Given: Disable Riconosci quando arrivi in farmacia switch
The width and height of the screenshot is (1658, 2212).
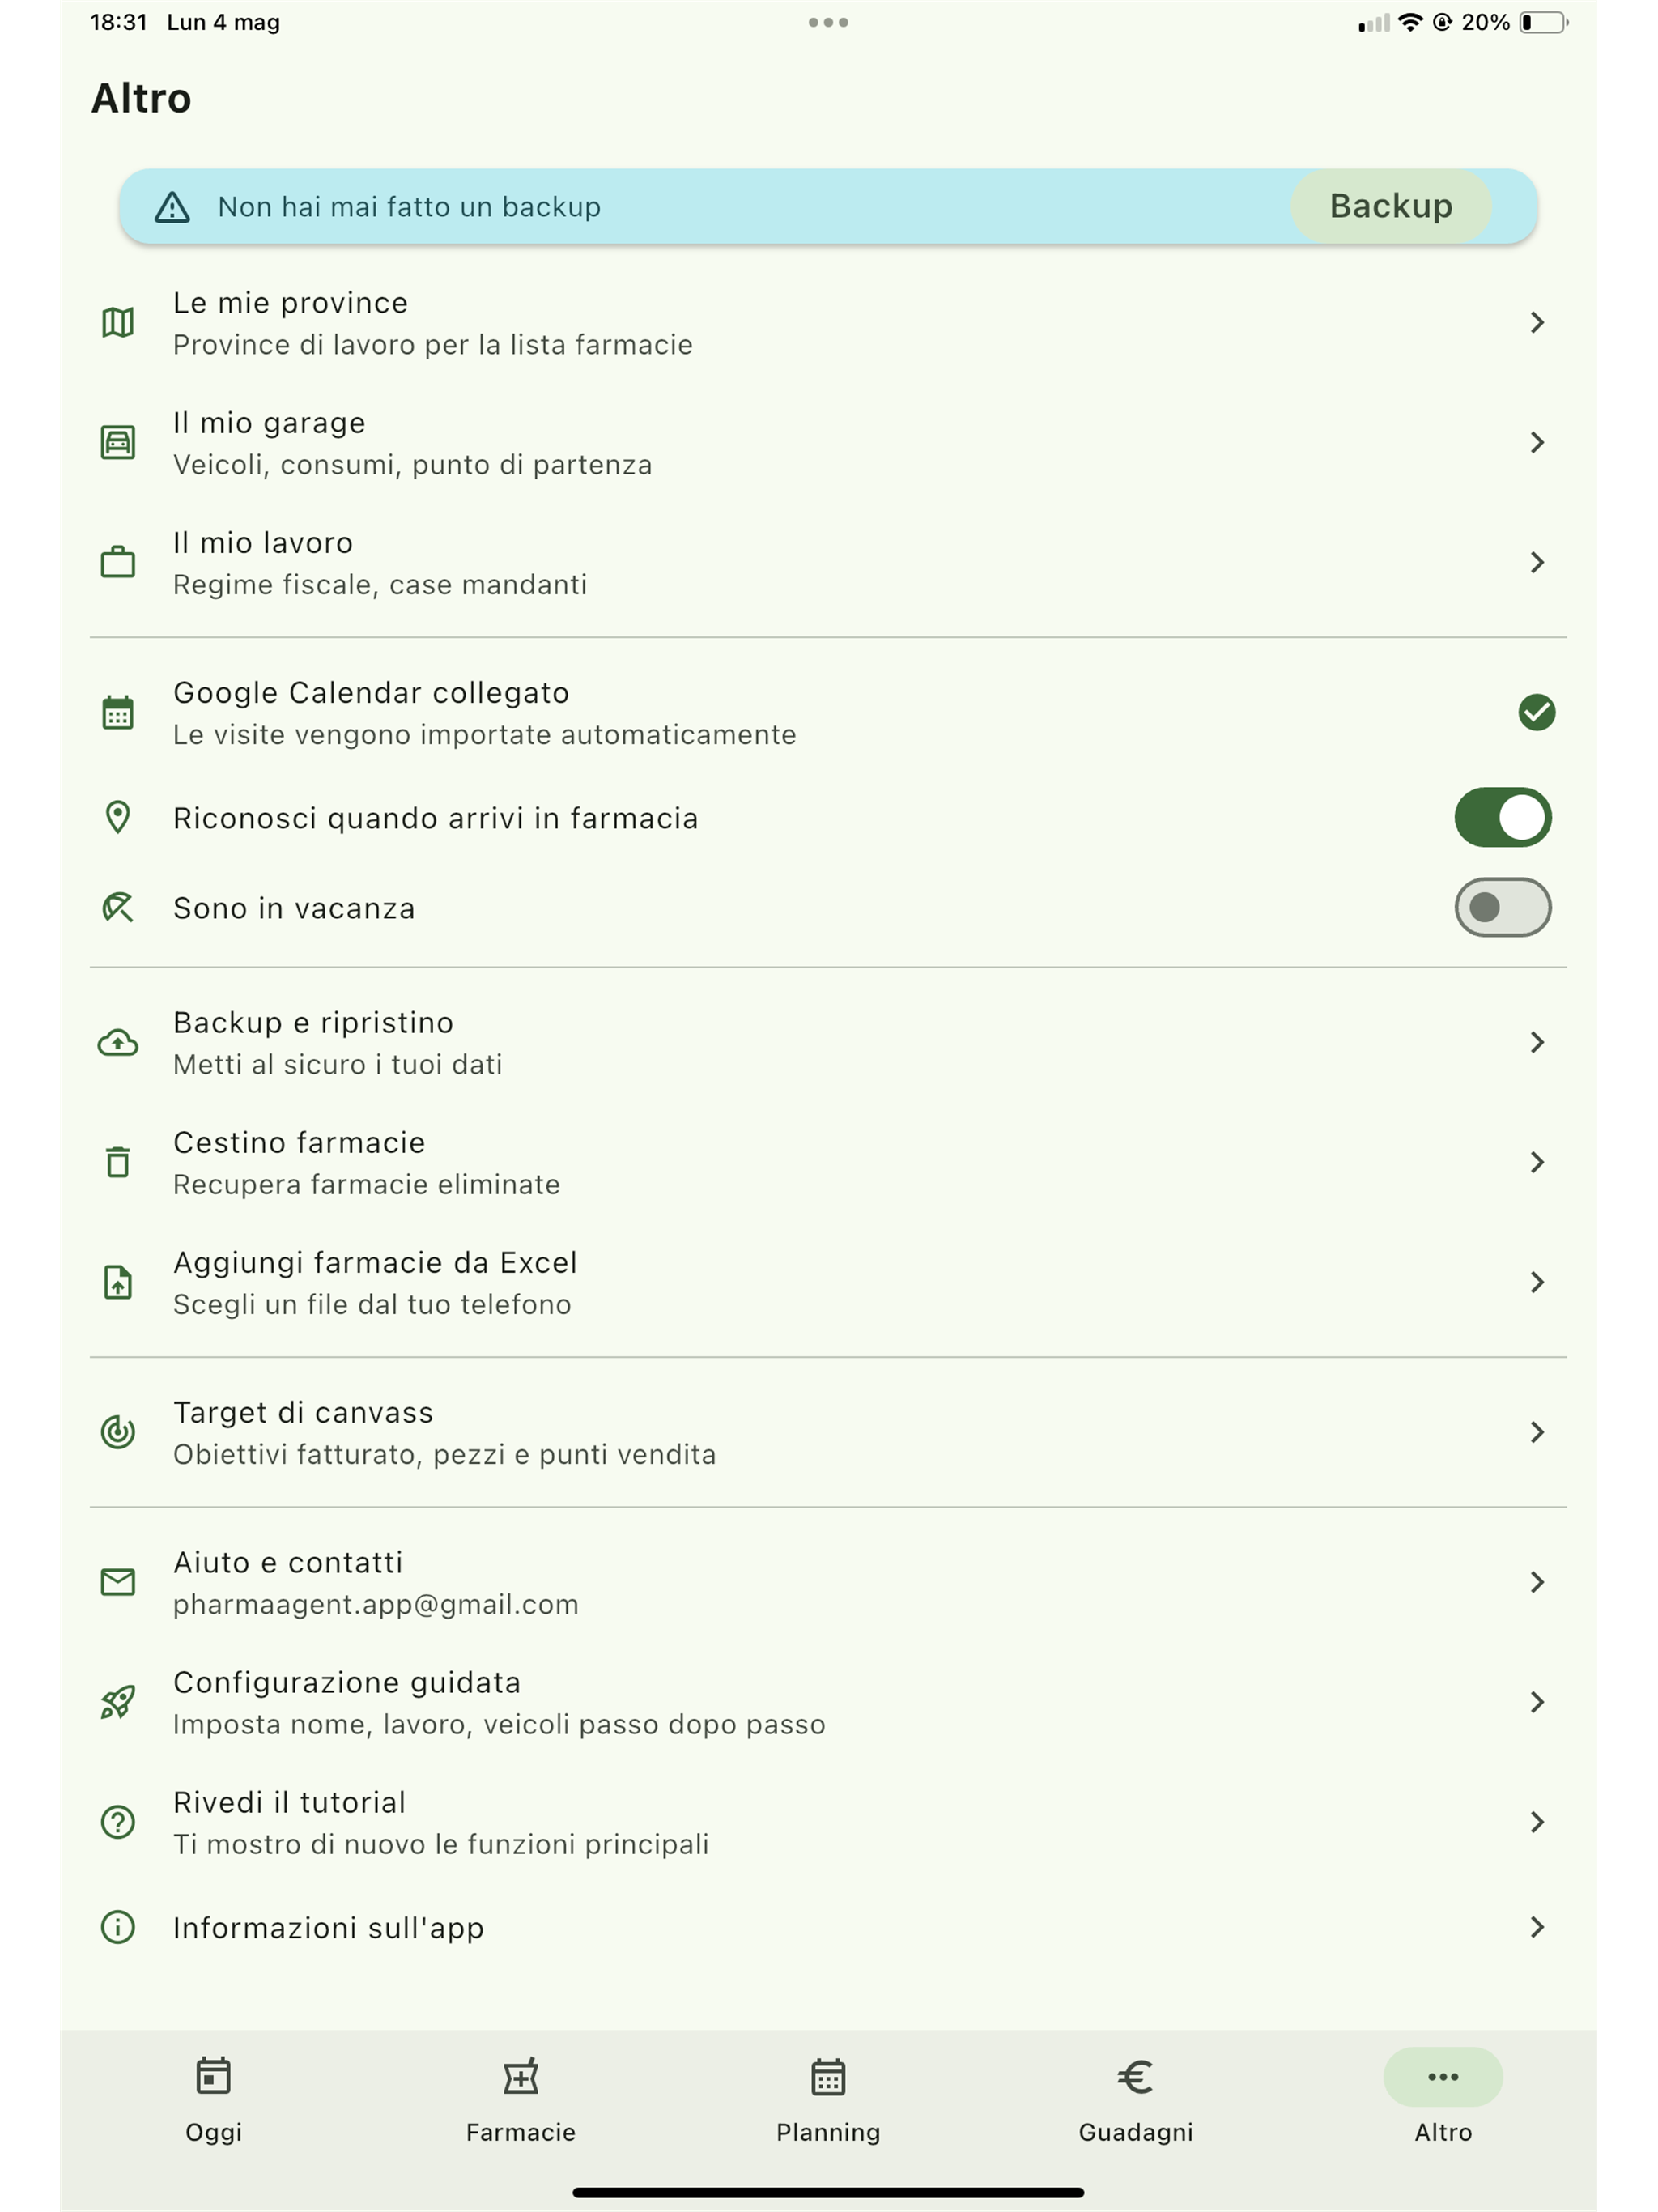Looking at the screenshot, I should 1502,817.
